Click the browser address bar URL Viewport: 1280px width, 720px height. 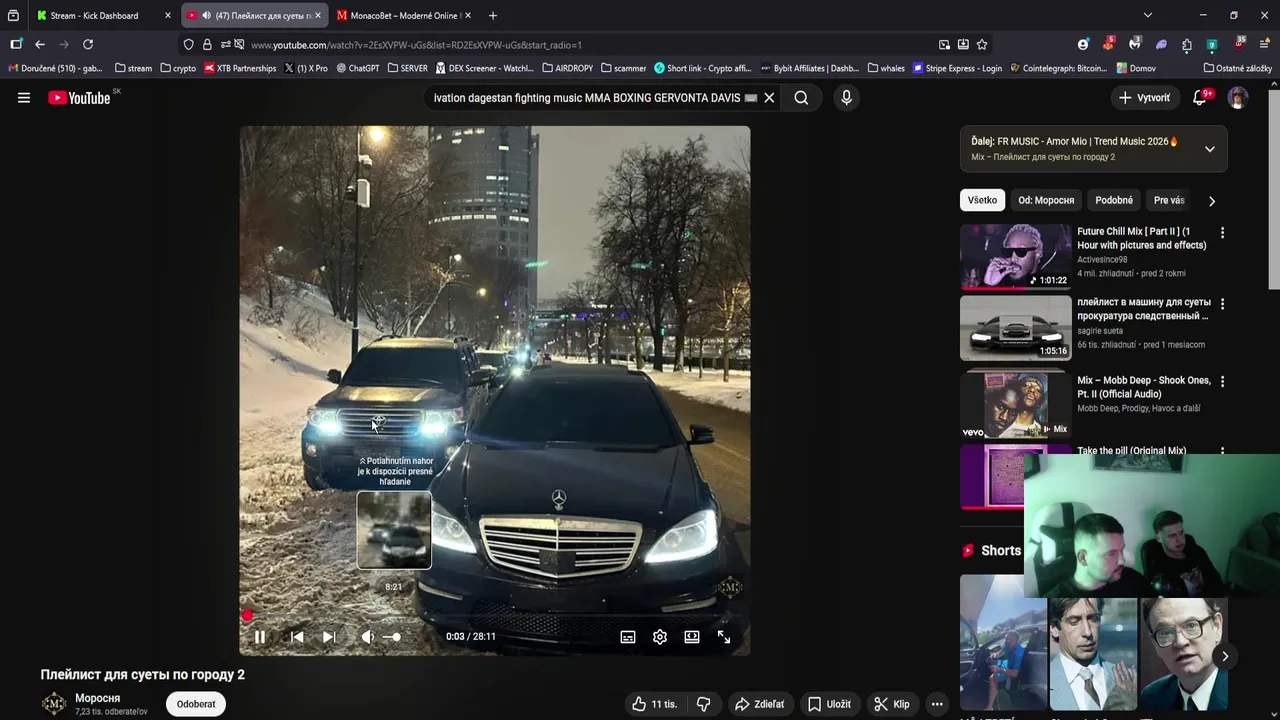click(x=416, y=45)
